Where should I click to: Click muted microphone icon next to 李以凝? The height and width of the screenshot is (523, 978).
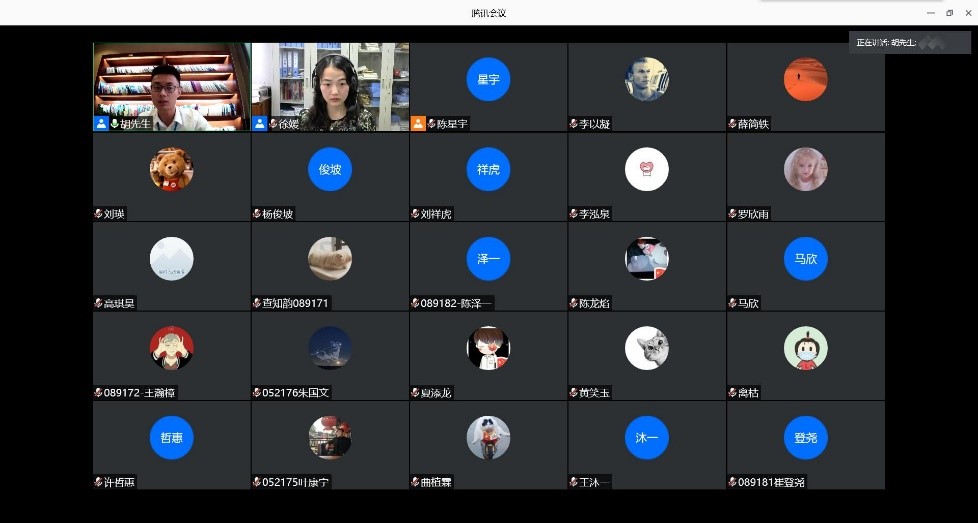point(573,124)
